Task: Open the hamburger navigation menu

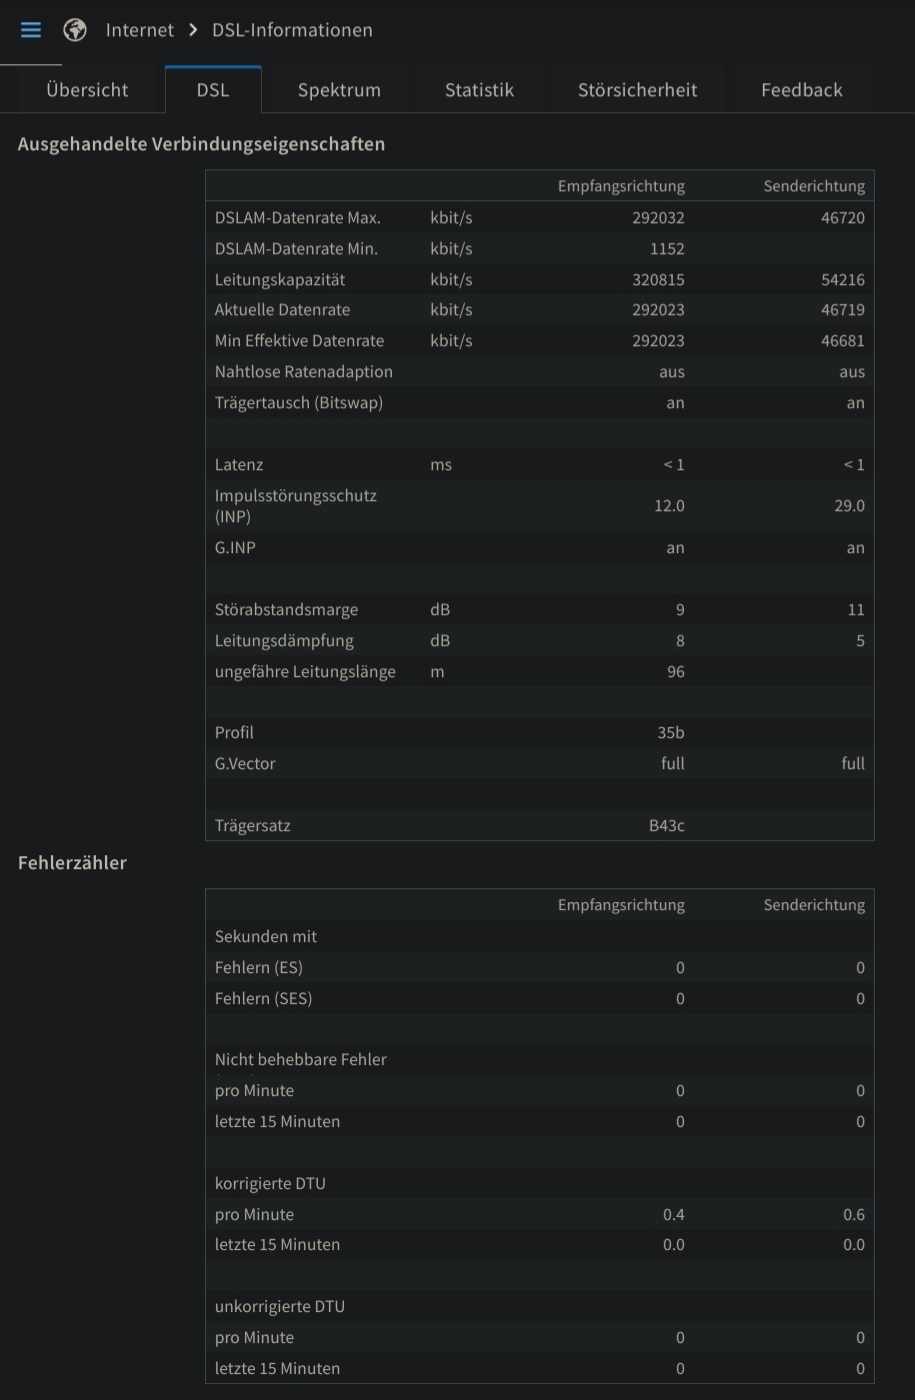Action: 30,30
